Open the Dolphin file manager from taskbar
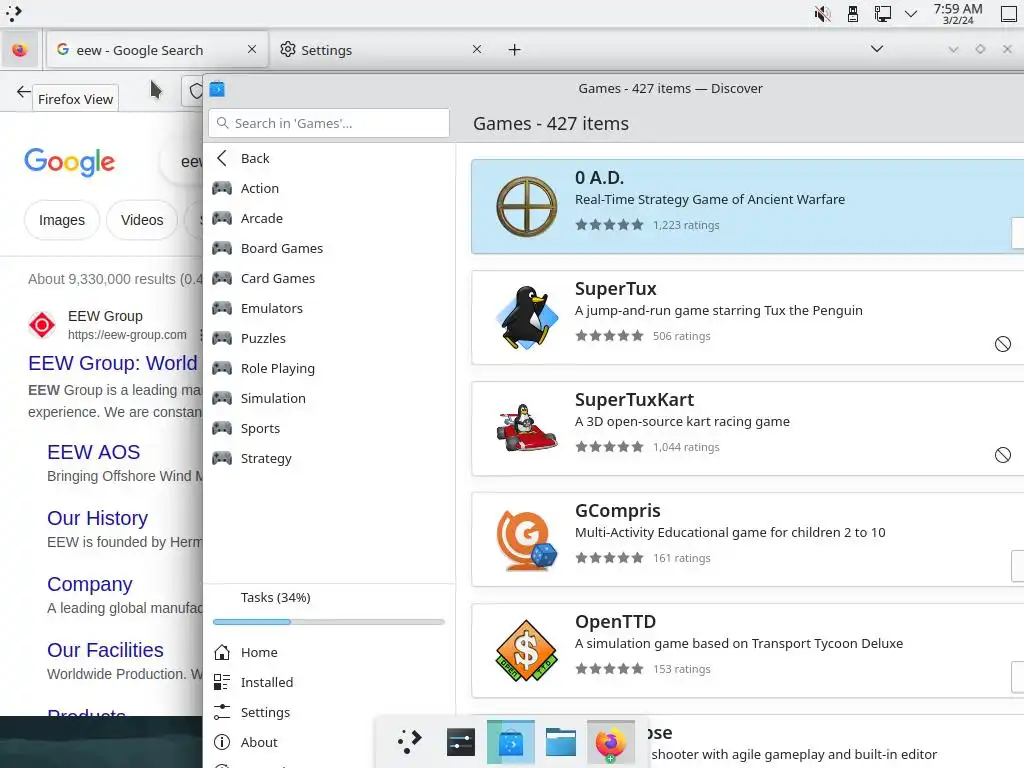Screen dimensions: 1024x768 tap(560, 743)
